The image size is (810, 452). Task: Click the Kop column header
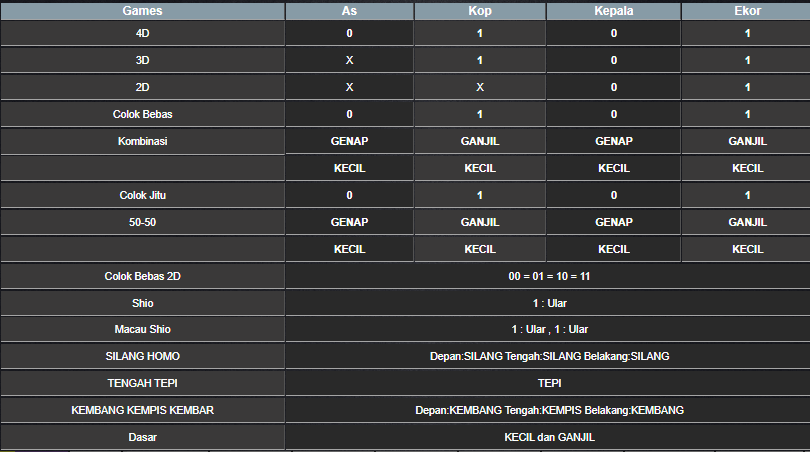(x=480, y=11)
